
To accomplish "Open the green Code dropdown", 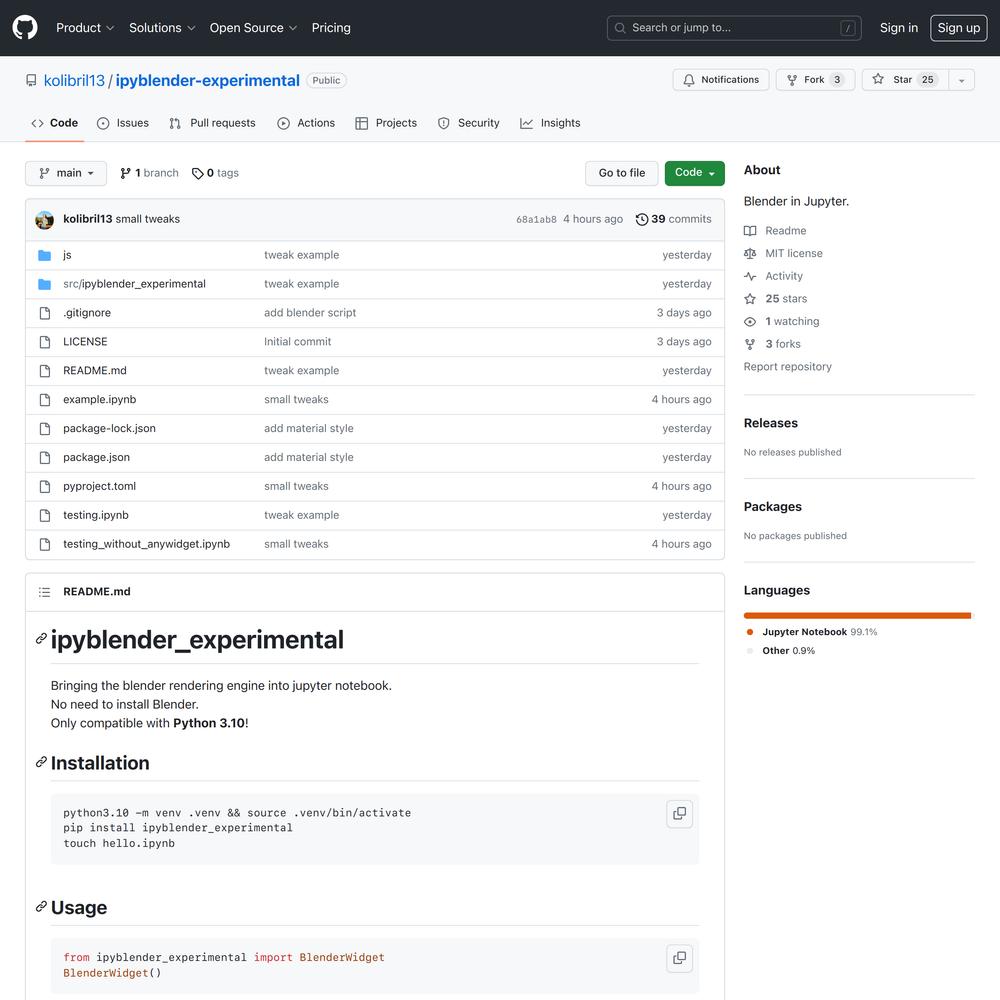I will pos(695,173).
